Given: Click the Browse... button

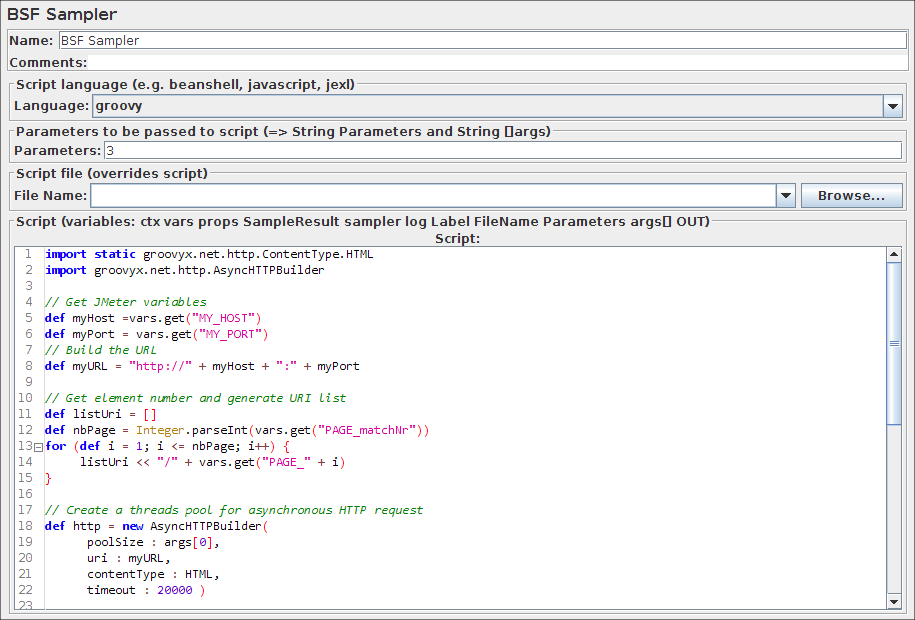Looking at the screenshot, I should (x=851, y=196).
